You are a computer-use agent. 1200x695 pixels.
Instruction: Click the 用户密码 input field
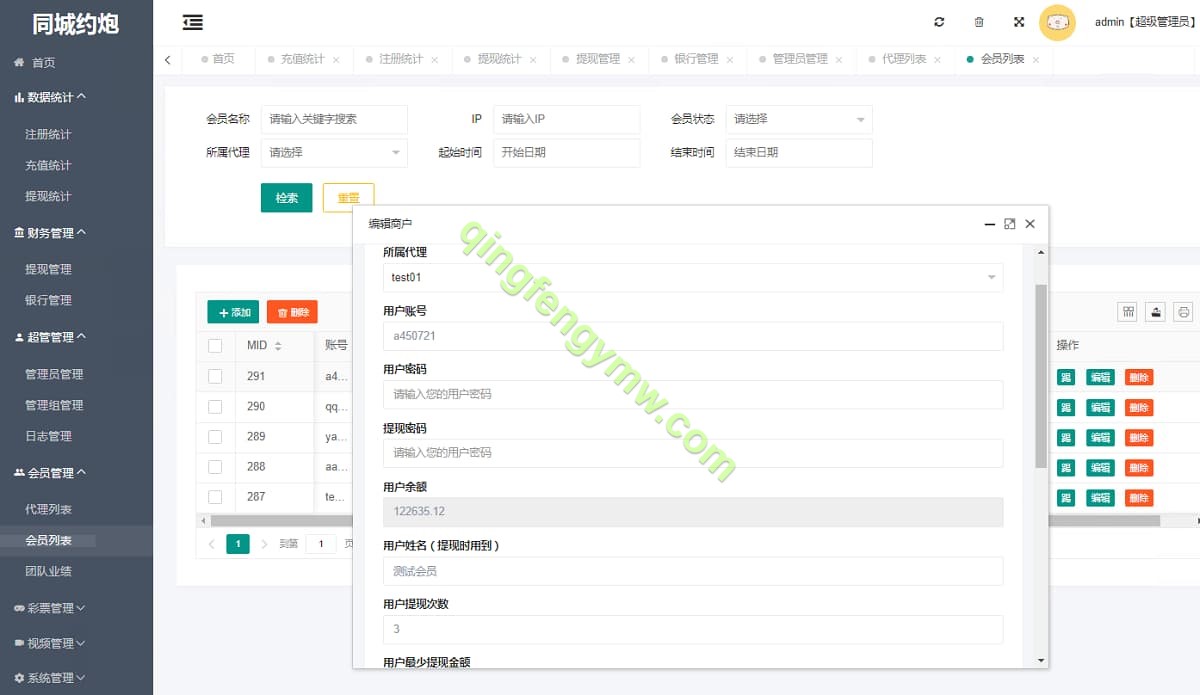692,394
